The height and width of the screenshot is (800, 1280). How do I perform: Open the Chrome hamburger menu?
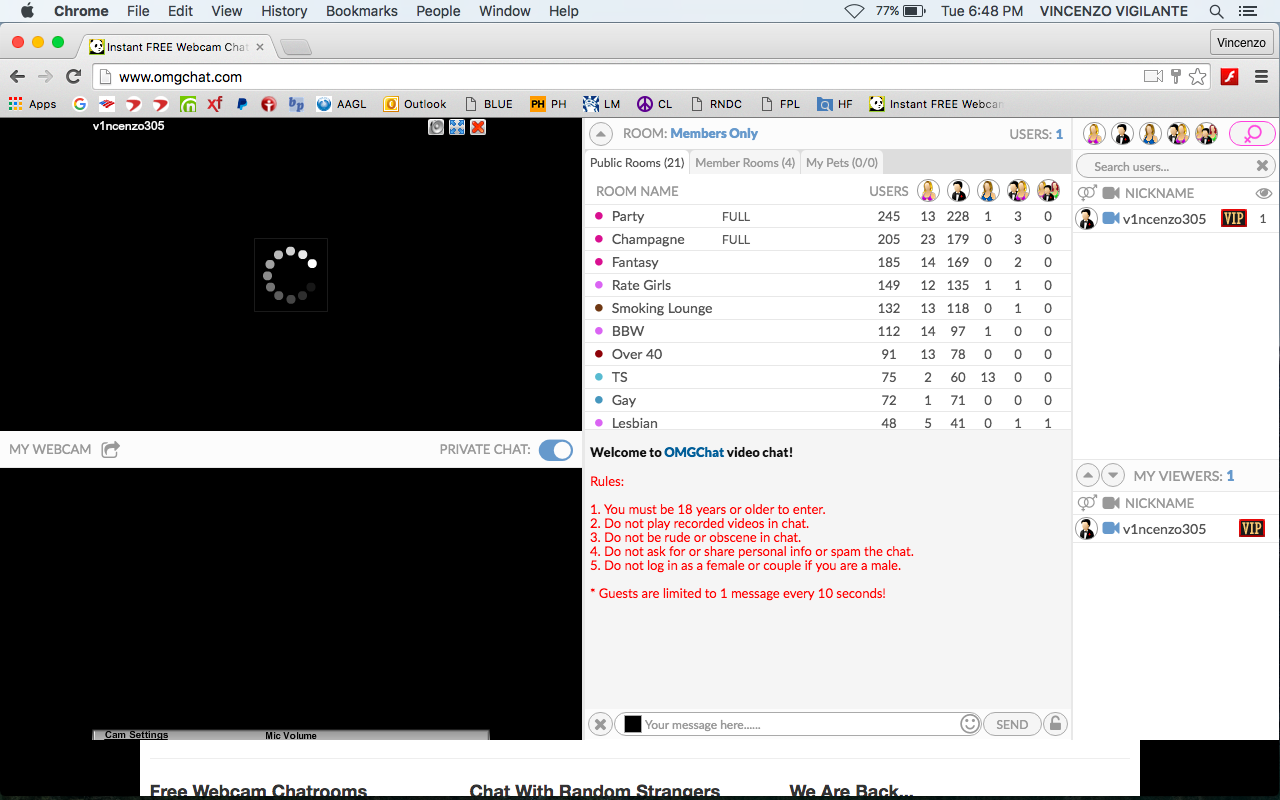click(1261, 77)
